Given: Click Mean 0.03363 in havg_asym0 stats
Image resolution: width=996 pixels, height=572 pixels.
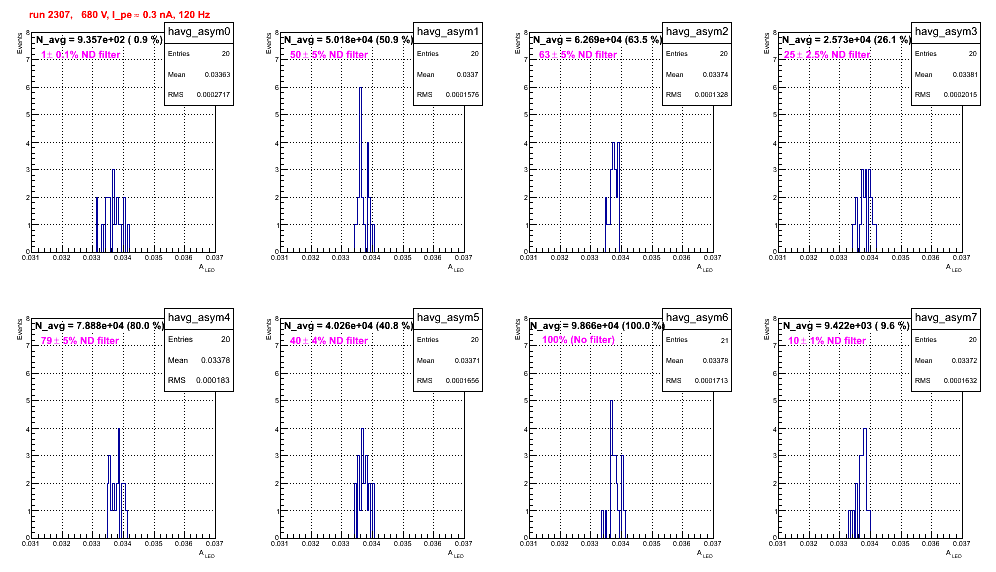Looking at the screenshot, I should [x=199, y=74].
